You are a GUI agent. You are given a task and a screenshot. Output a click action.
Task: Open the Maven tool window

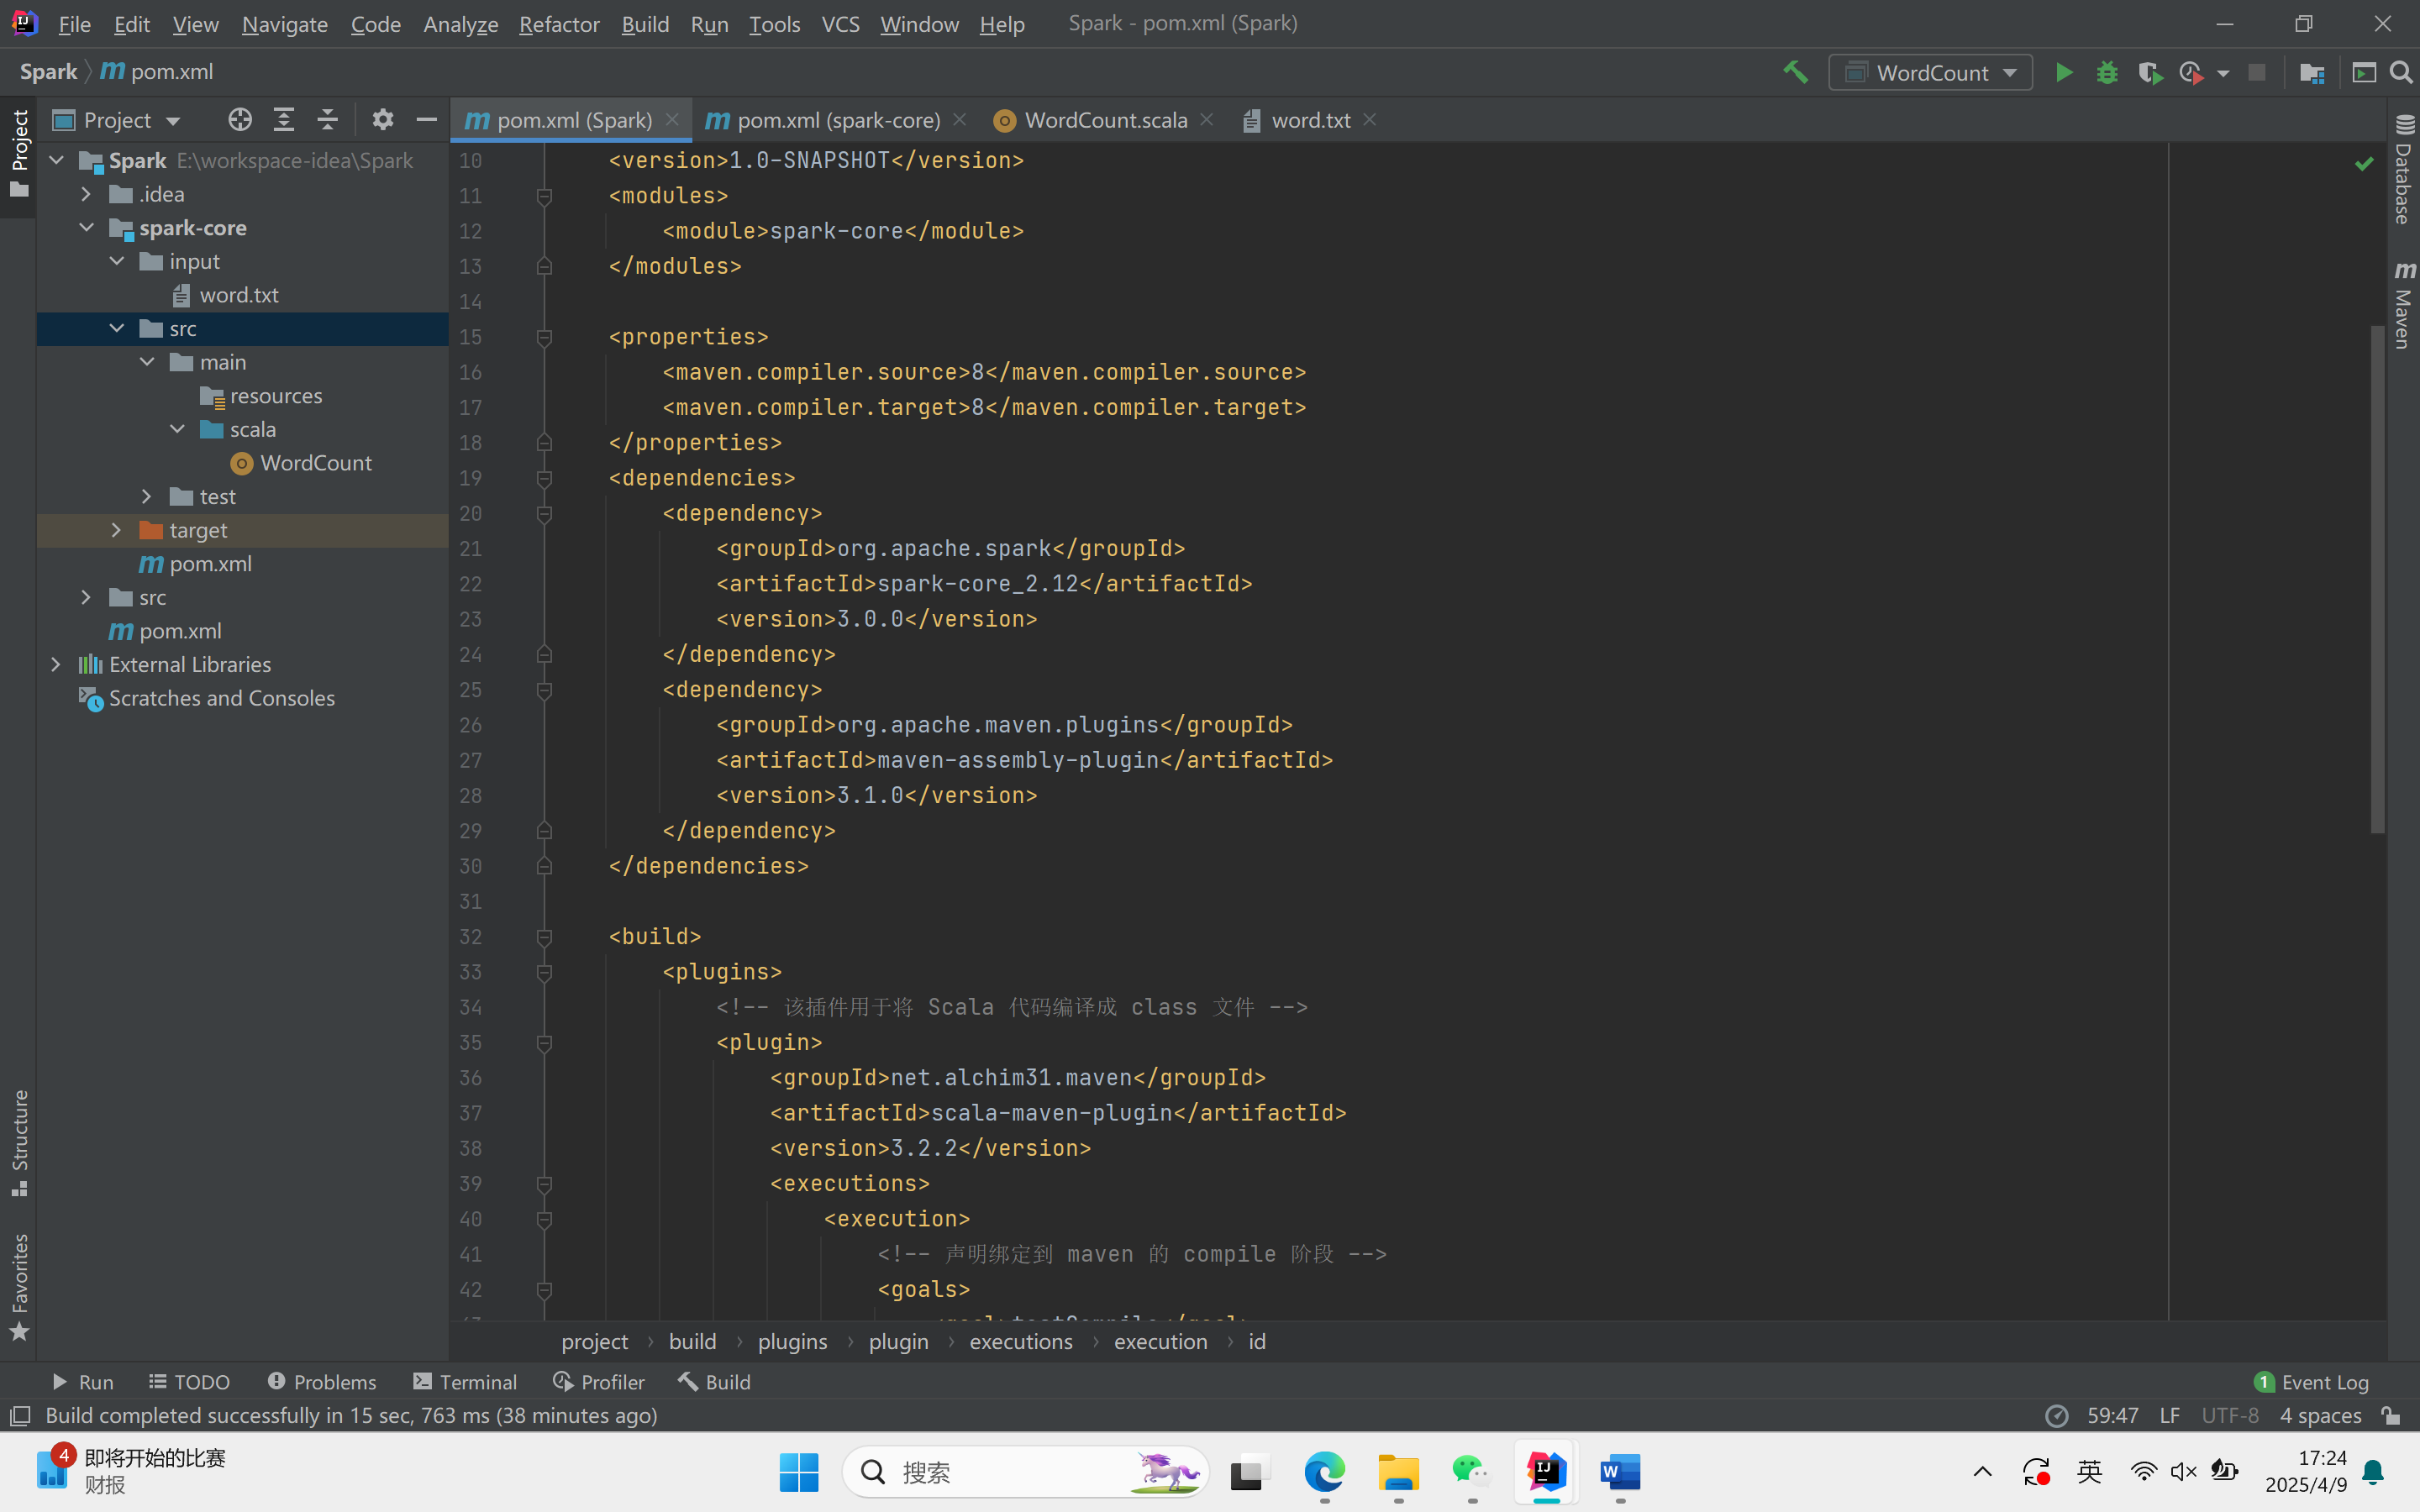2404,305
